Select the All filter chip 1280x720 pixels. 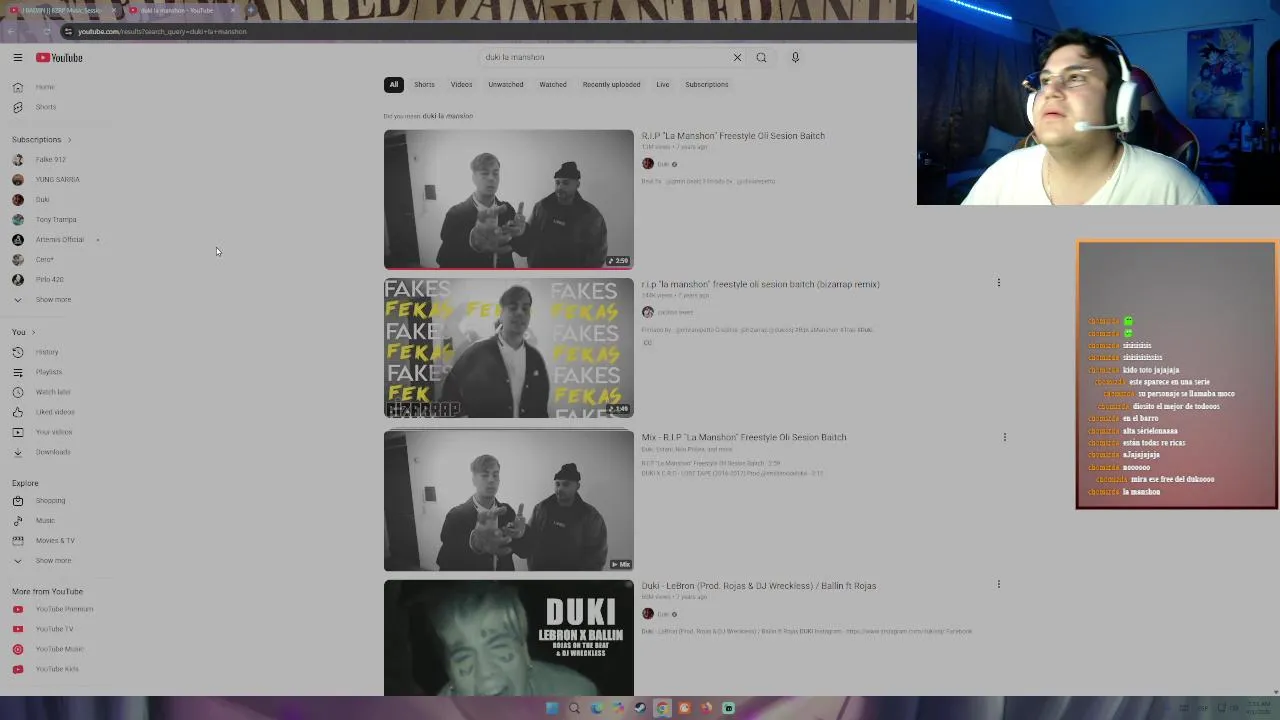click(394, 84)
